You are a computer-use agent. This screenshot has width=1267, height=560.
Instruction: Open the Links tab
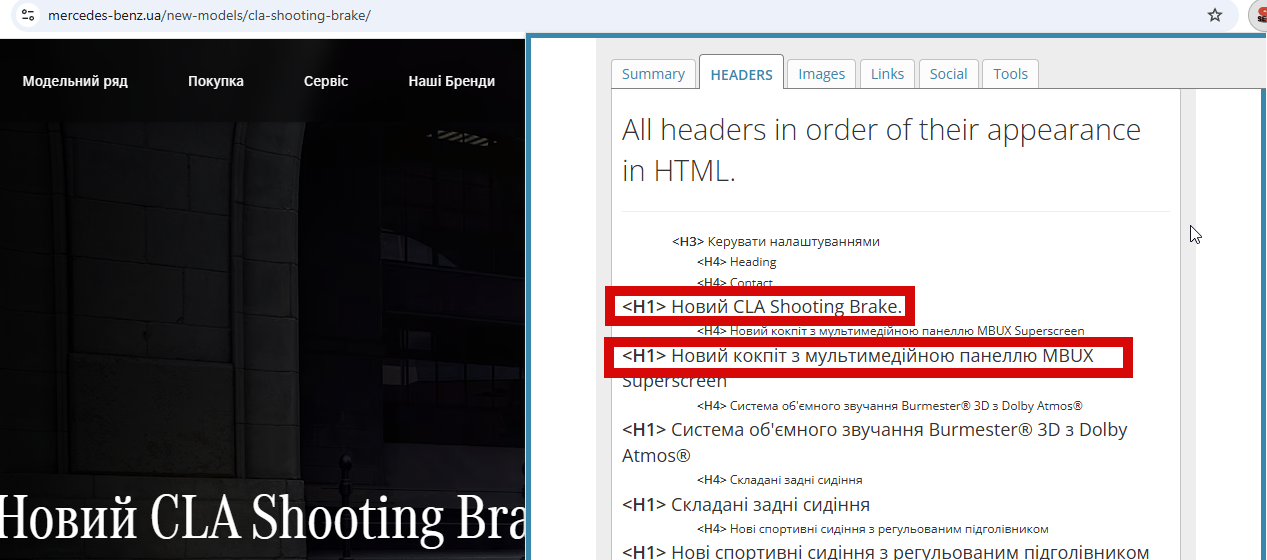887,74
